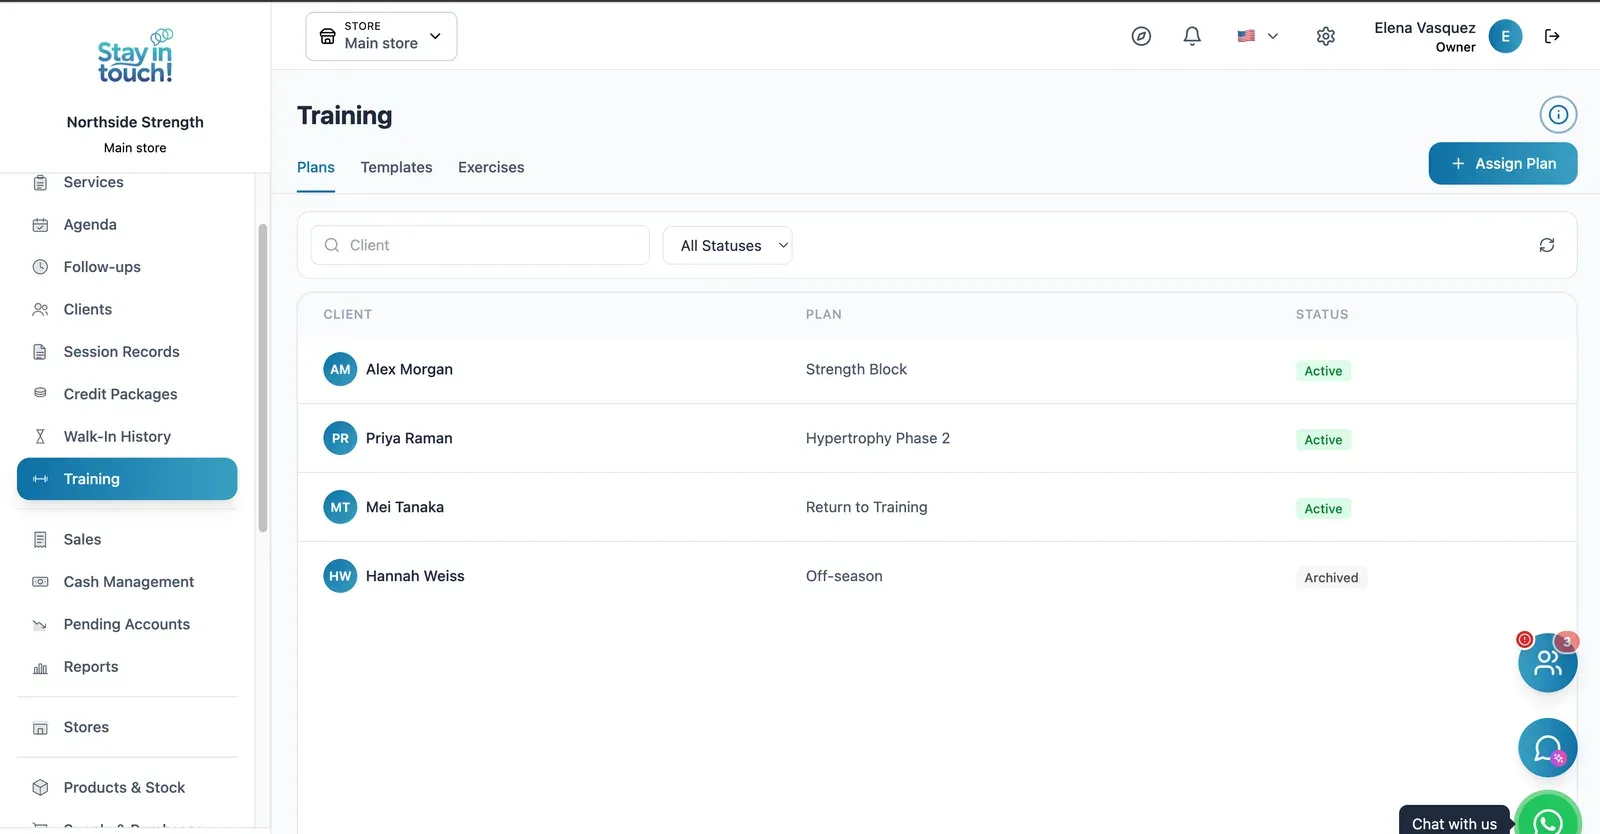Open Credit Packages in sidebar
This screenshot has height=834, width=1600.
127,394
